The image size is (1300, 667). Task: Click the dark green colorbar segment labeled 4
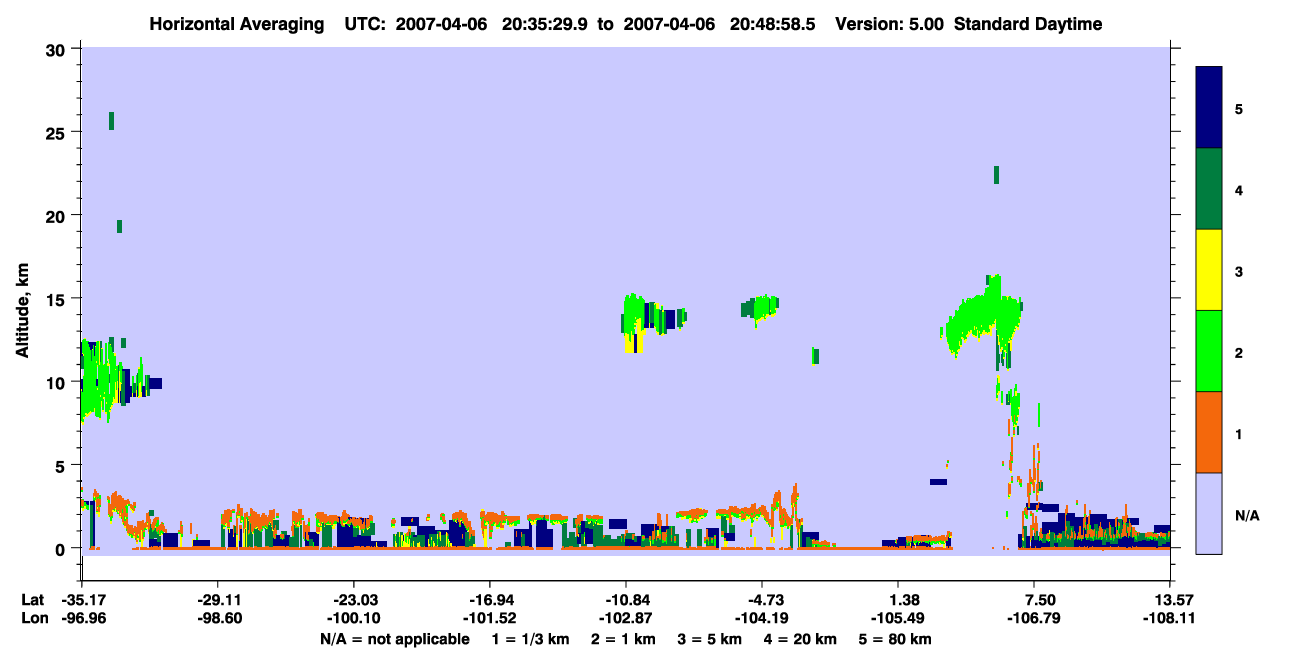(x=1209, y=189)
